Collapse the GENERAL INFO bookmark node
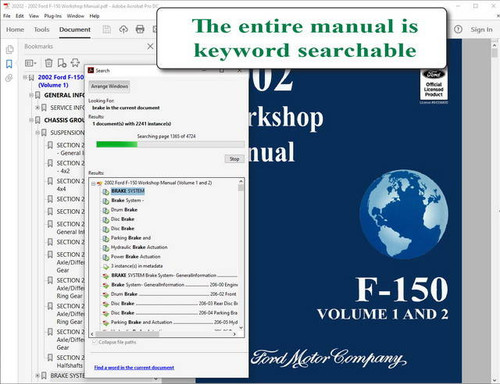Viewport: 500px width, 384px height. point(31,95)
